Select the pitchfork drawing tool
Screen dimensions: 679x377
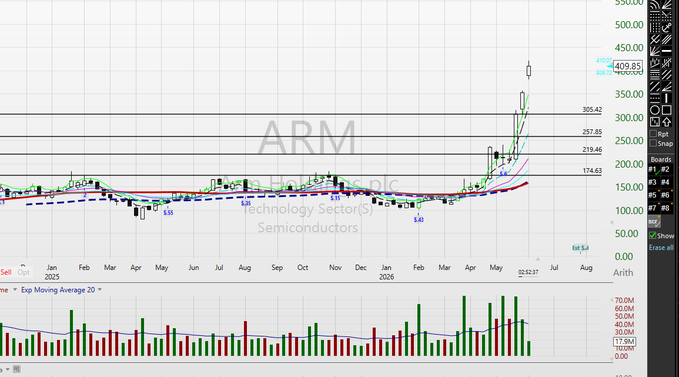pyautogui.click(x=654, y=39)
